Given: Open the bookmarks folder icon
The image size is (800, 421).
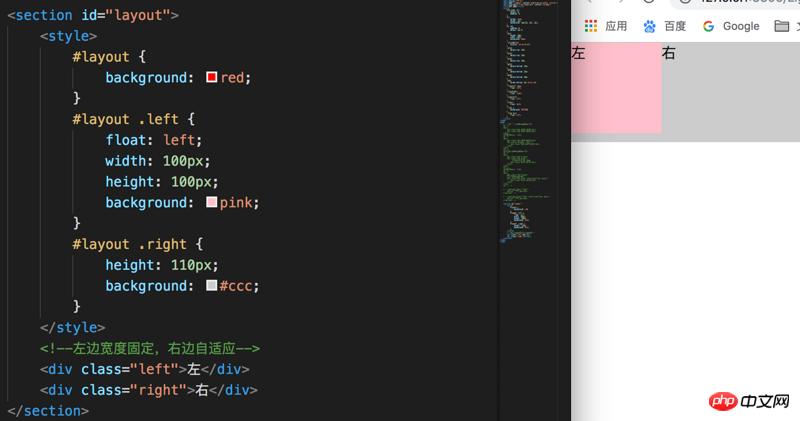Looking at the screenshot, I should point(782,26).
